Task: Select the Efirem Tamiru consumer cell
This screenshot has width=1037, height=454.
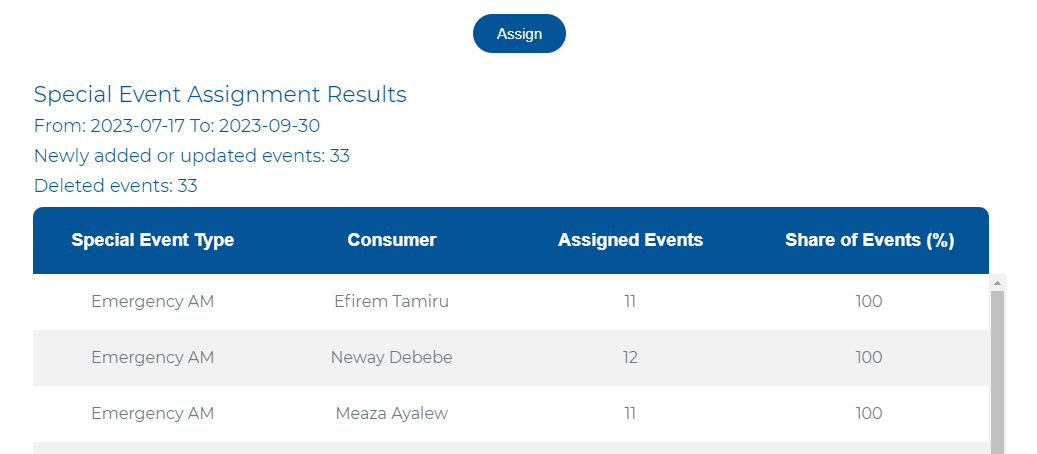Action: click(x=392, y=302)
